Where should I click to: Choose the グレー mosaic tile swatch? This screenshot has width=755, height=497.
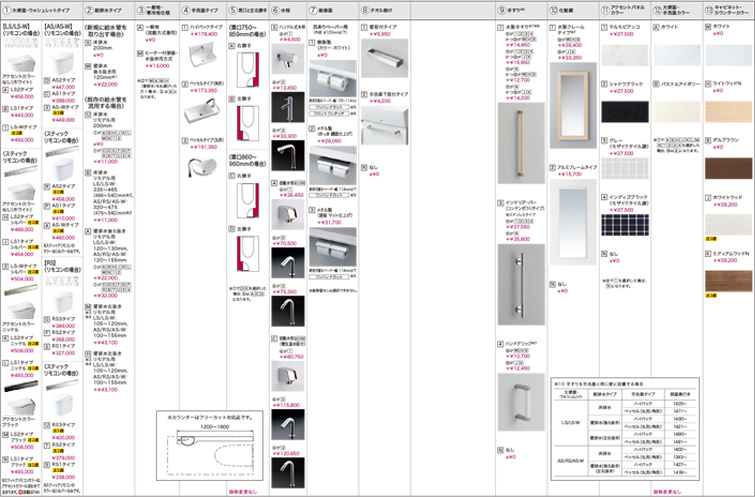pos(625,169)
